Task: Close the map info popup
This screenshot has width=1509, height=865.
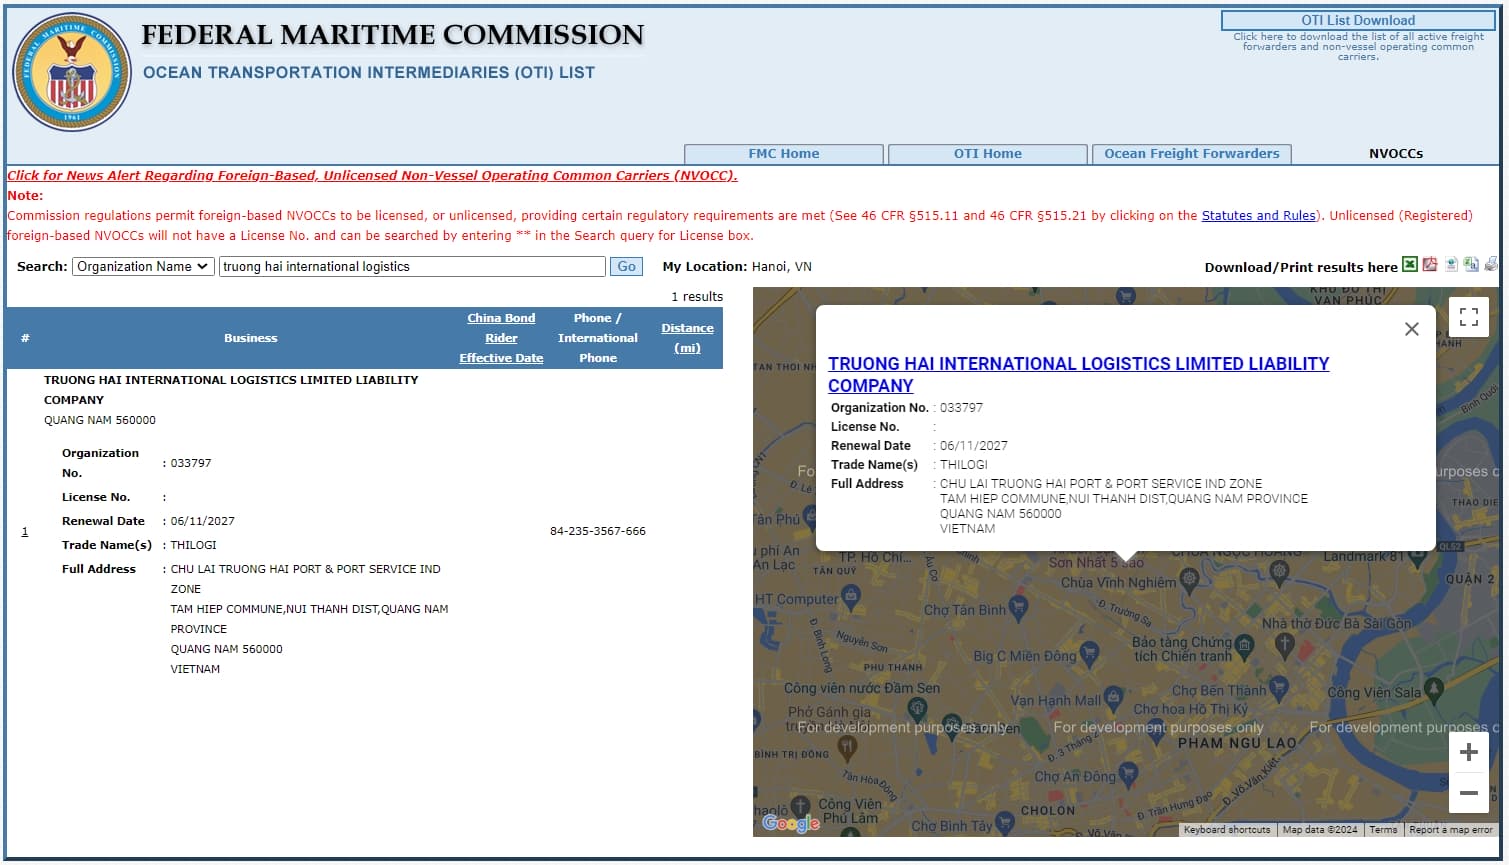Action: [1411, 329]
